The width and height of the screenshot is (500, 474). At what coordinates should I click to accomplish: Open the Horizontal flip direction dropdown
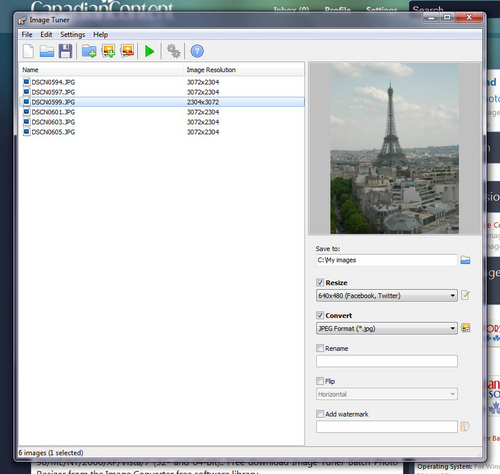pos(387,394)
